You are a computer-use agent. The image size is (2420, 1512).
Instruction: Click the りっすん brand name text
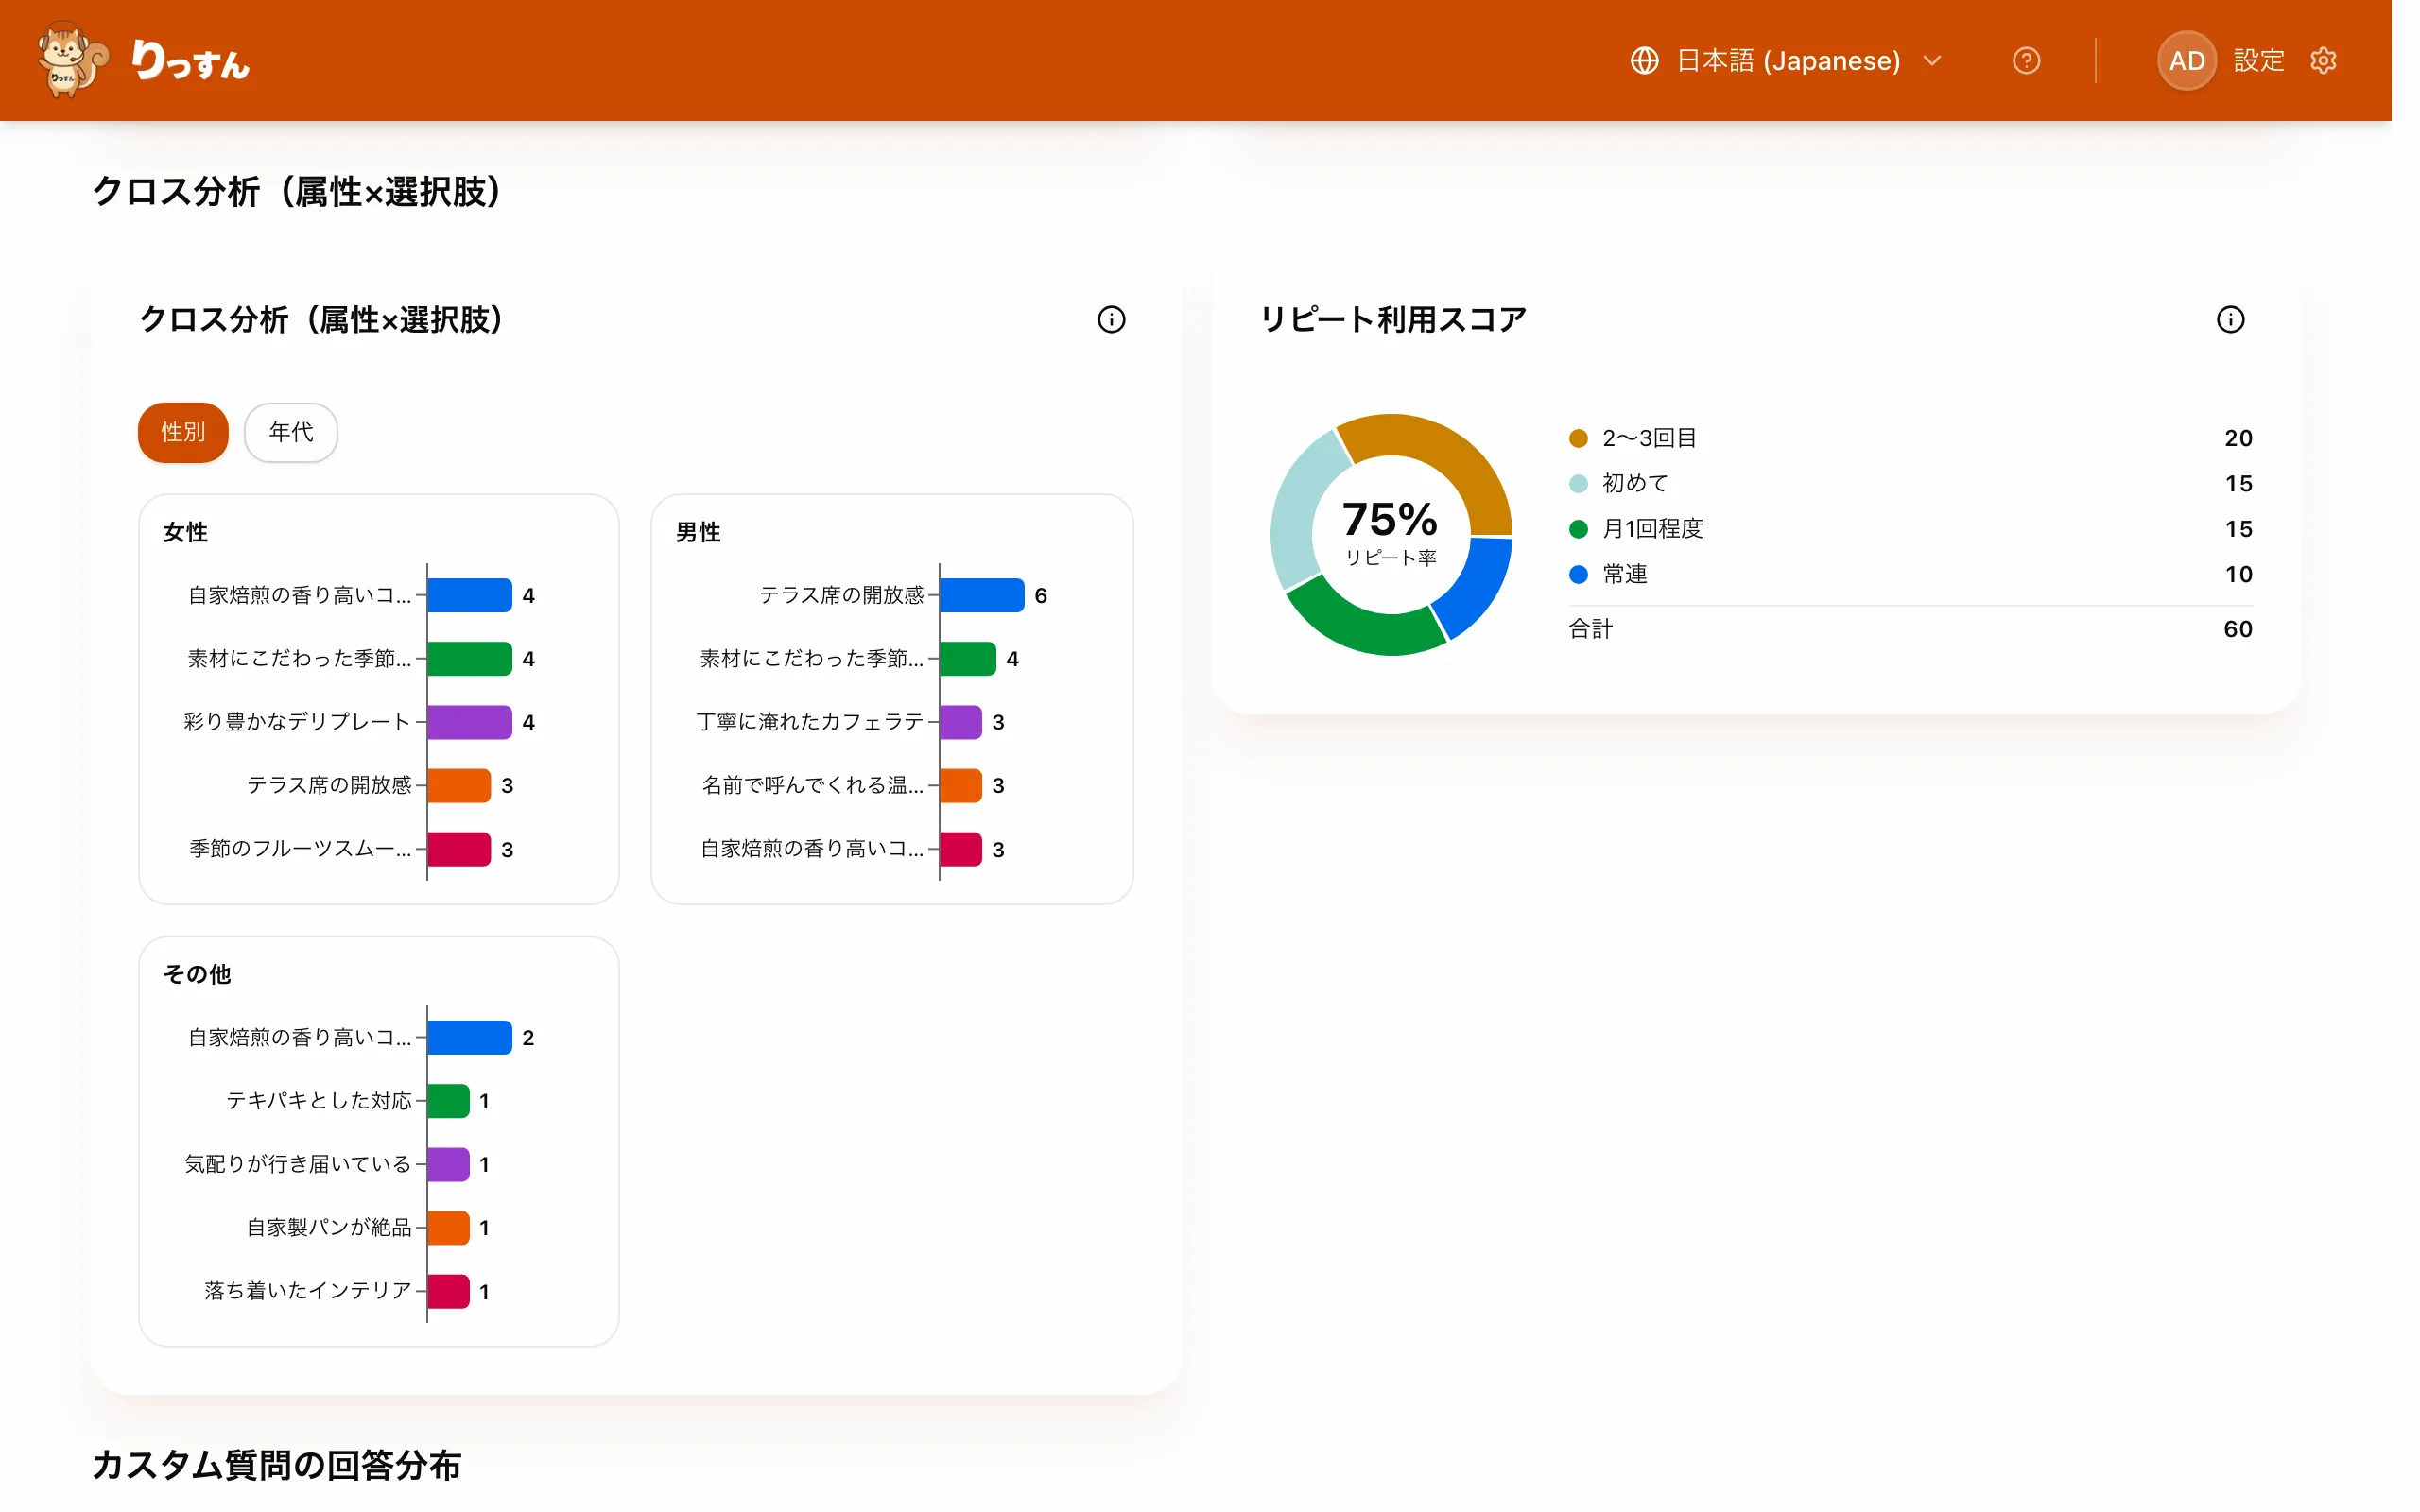[190, 61]
